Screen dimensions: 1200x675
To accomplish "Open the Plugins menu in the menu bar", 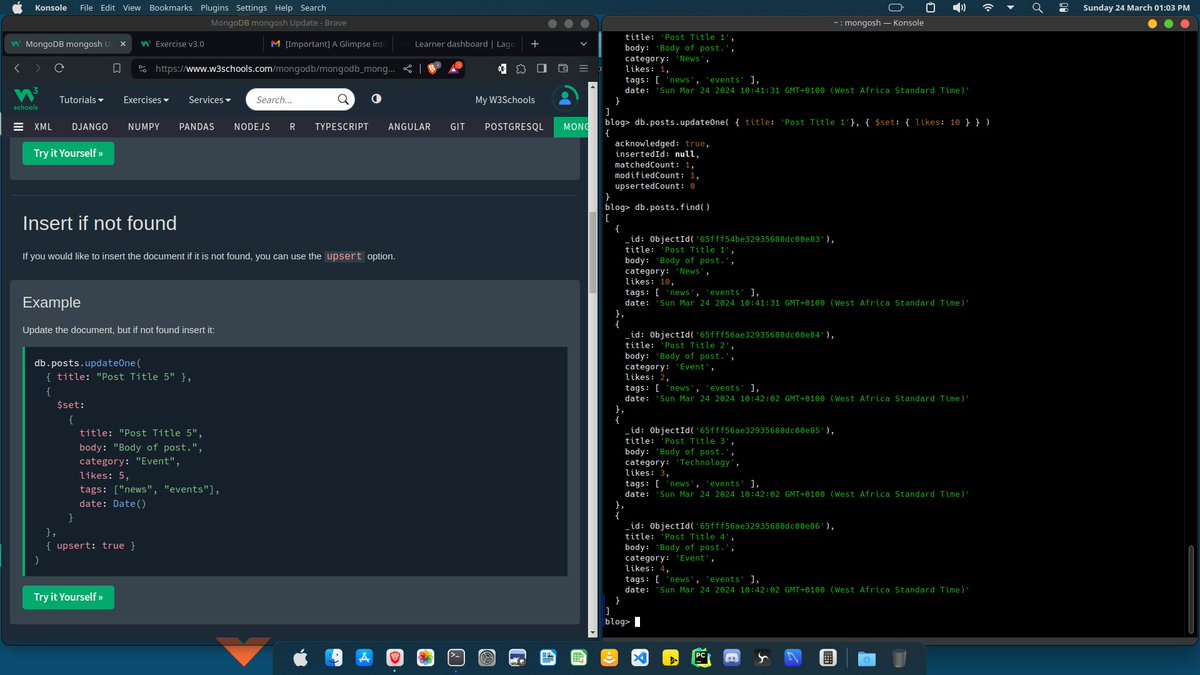I will click(x=214, y=7).
